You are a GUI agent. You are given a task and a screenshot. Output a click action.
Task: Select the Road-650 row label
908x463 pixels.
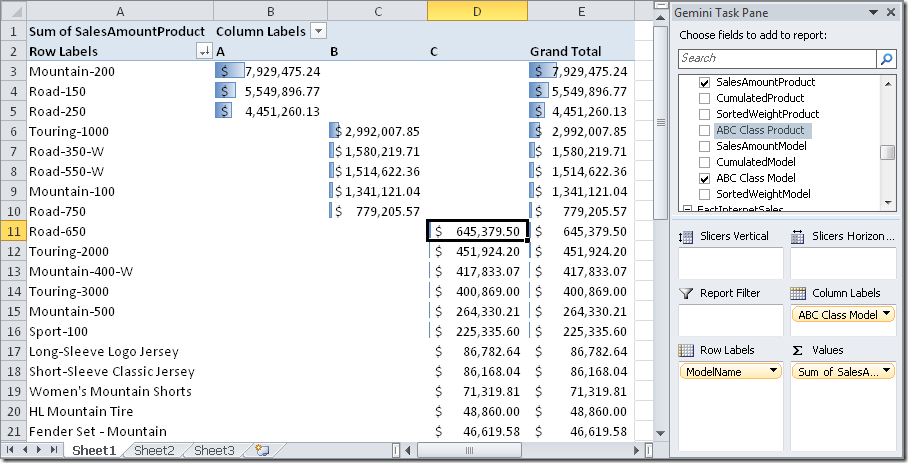pyautogui.click(x=120, y=232)
